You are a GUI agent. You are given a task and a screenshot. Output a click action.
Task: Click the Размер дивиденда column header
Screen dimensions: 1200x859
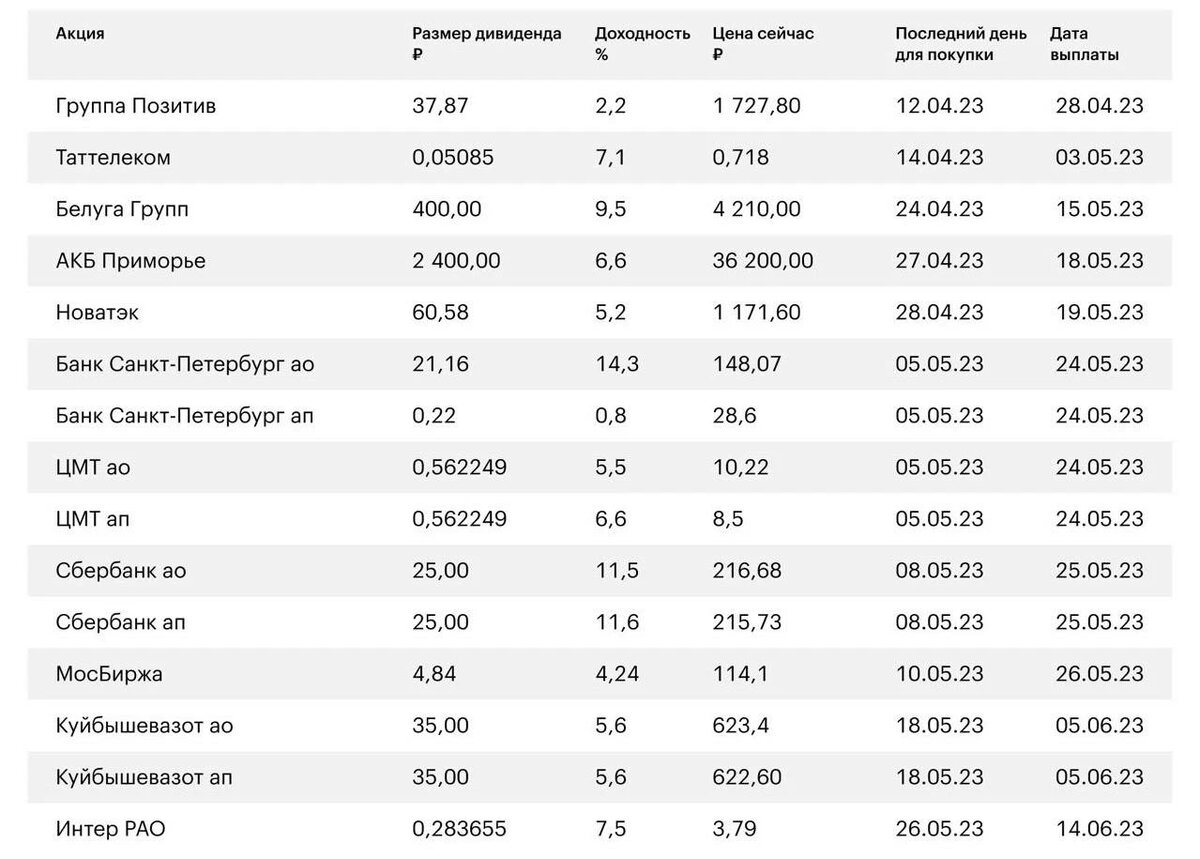coord(487,44)
